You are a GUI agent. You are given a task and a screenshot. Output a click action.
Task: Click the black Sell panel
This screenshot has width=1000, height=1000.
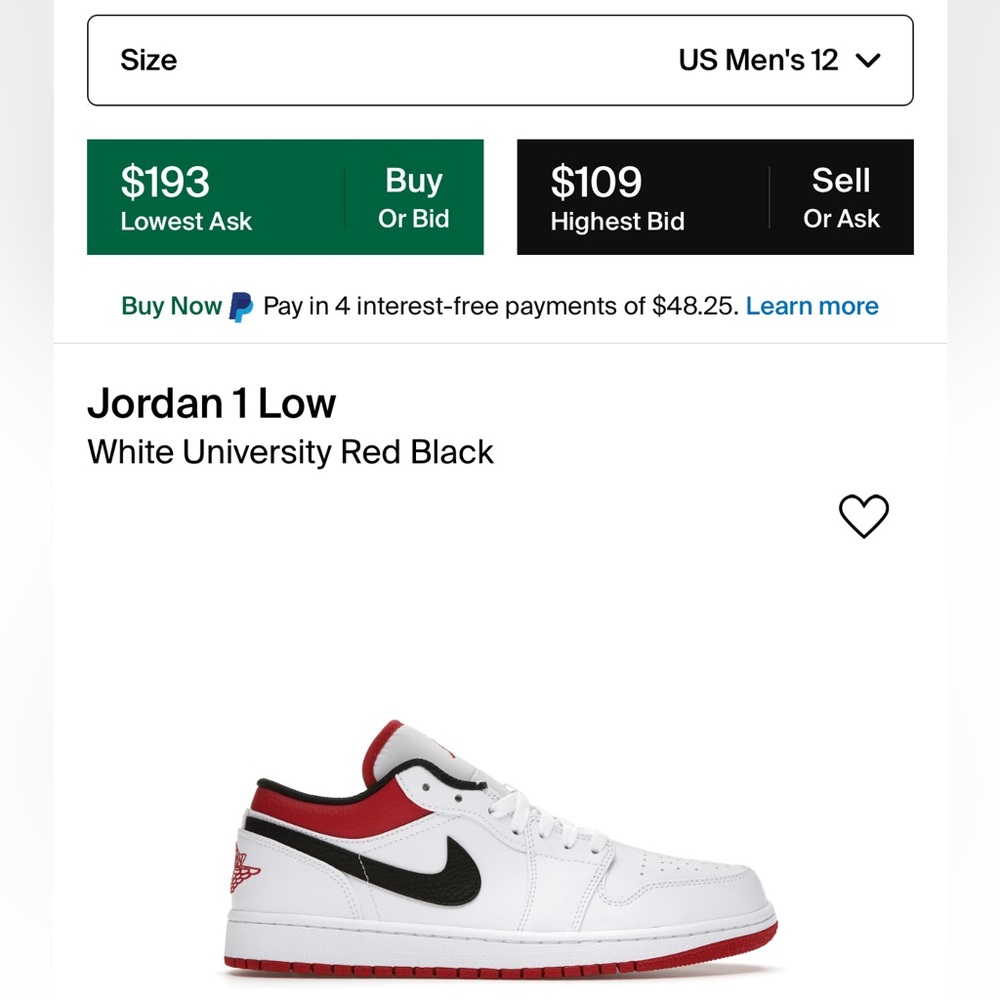(x=714, y=196)
